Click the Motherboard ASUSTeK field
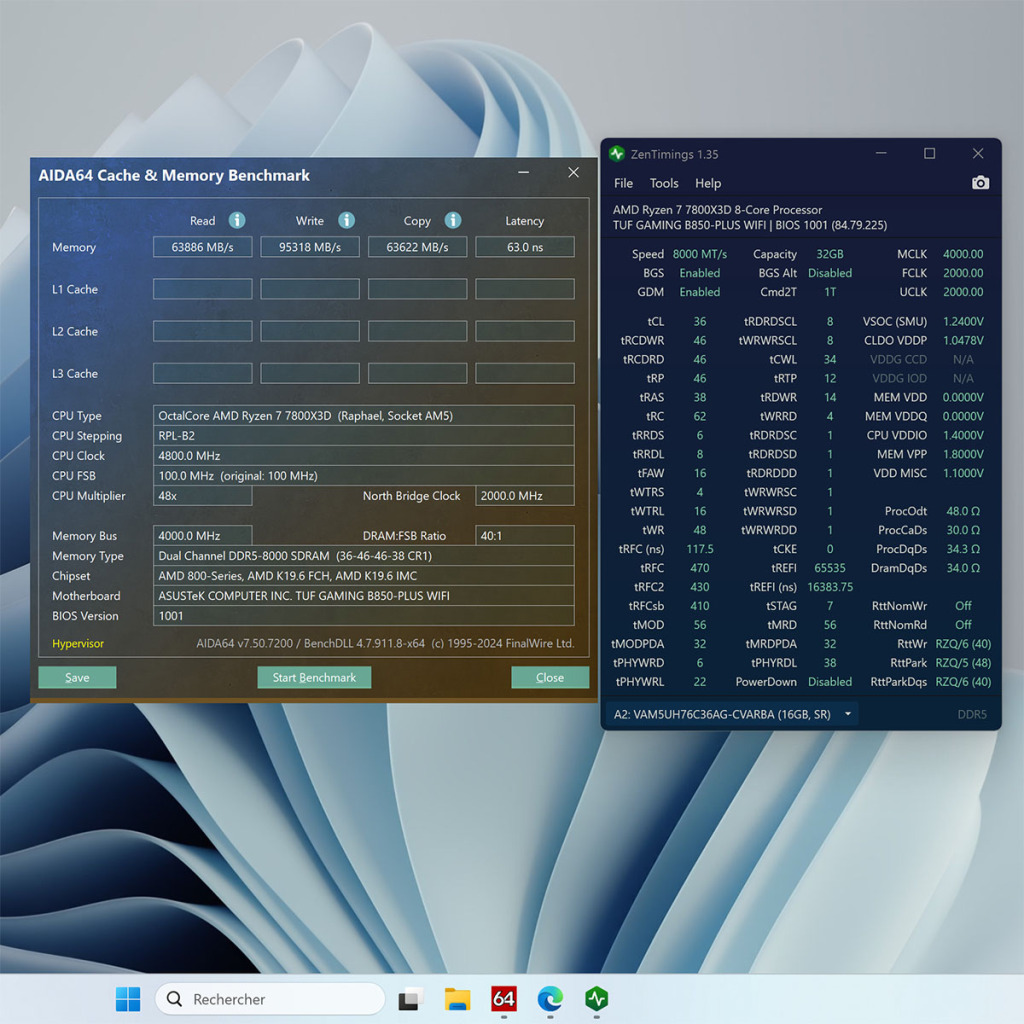Image resolution: width=1024 pixels, height=1024 pixels. point(364,596)
